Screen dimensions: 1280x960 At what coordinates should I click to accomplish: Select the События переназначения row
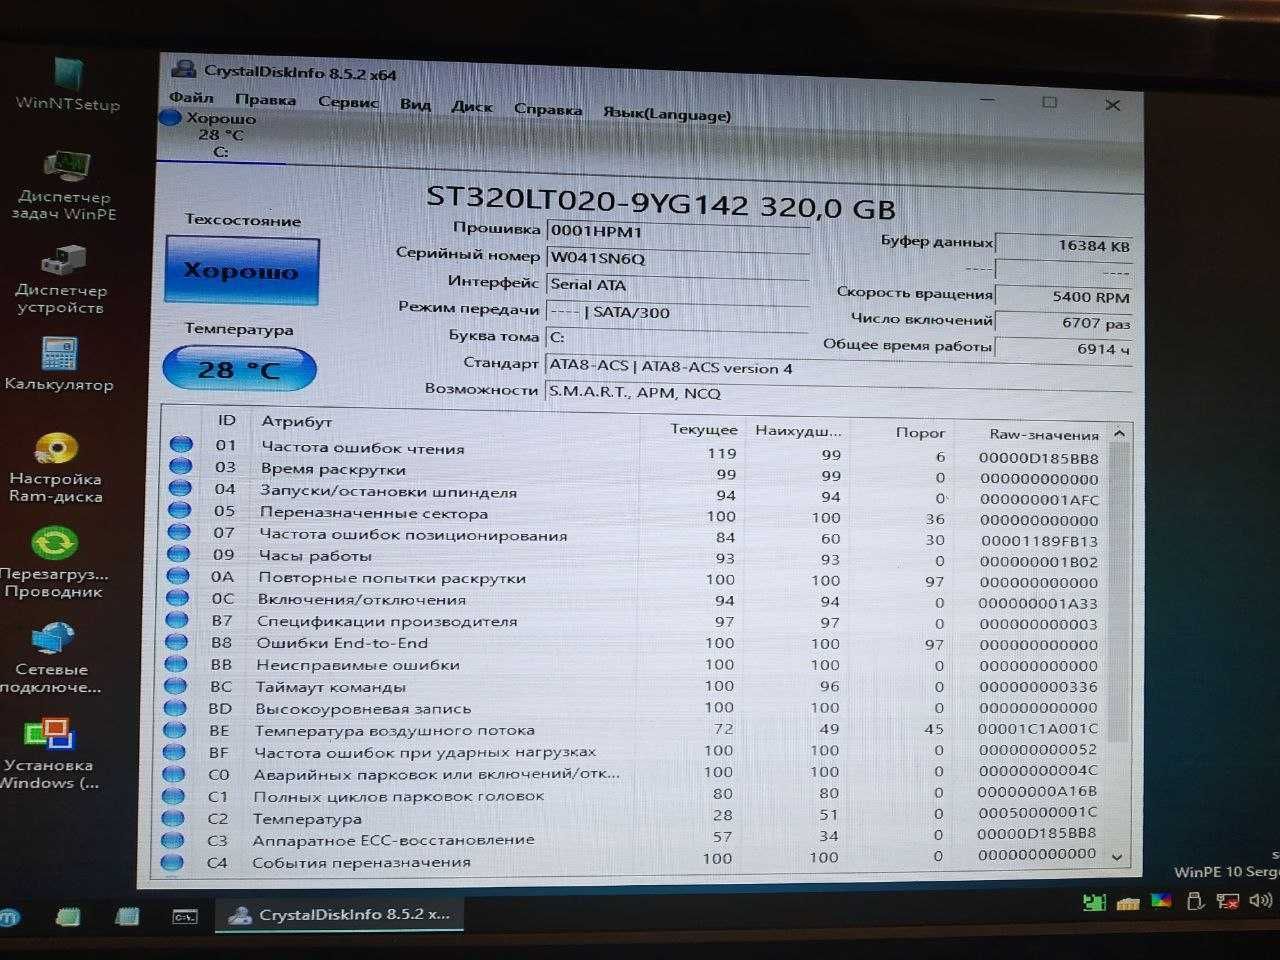[x=632, y=859]
